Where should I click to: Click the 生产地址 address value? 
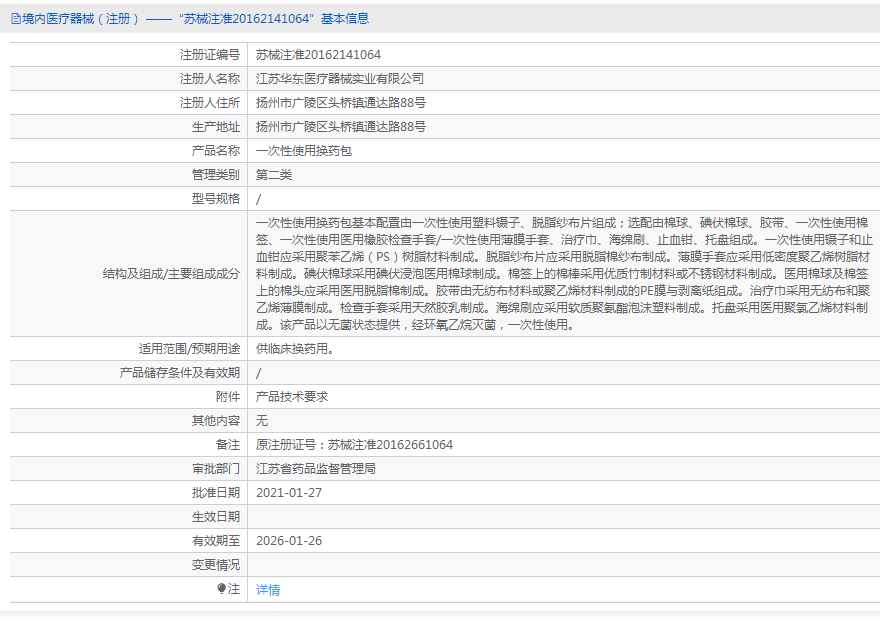341,127
